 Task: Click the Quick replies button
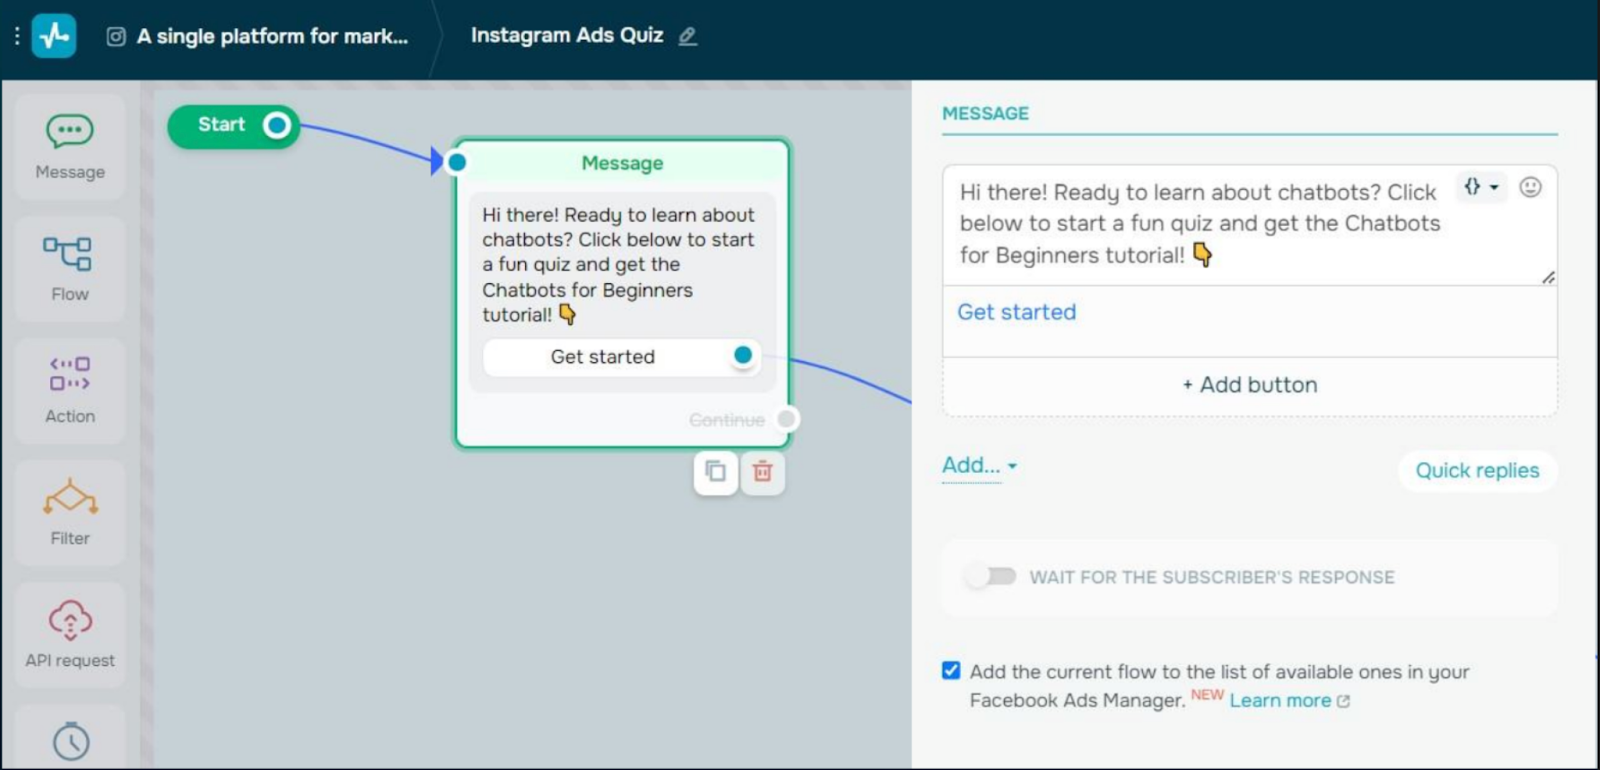(1477, 470)
